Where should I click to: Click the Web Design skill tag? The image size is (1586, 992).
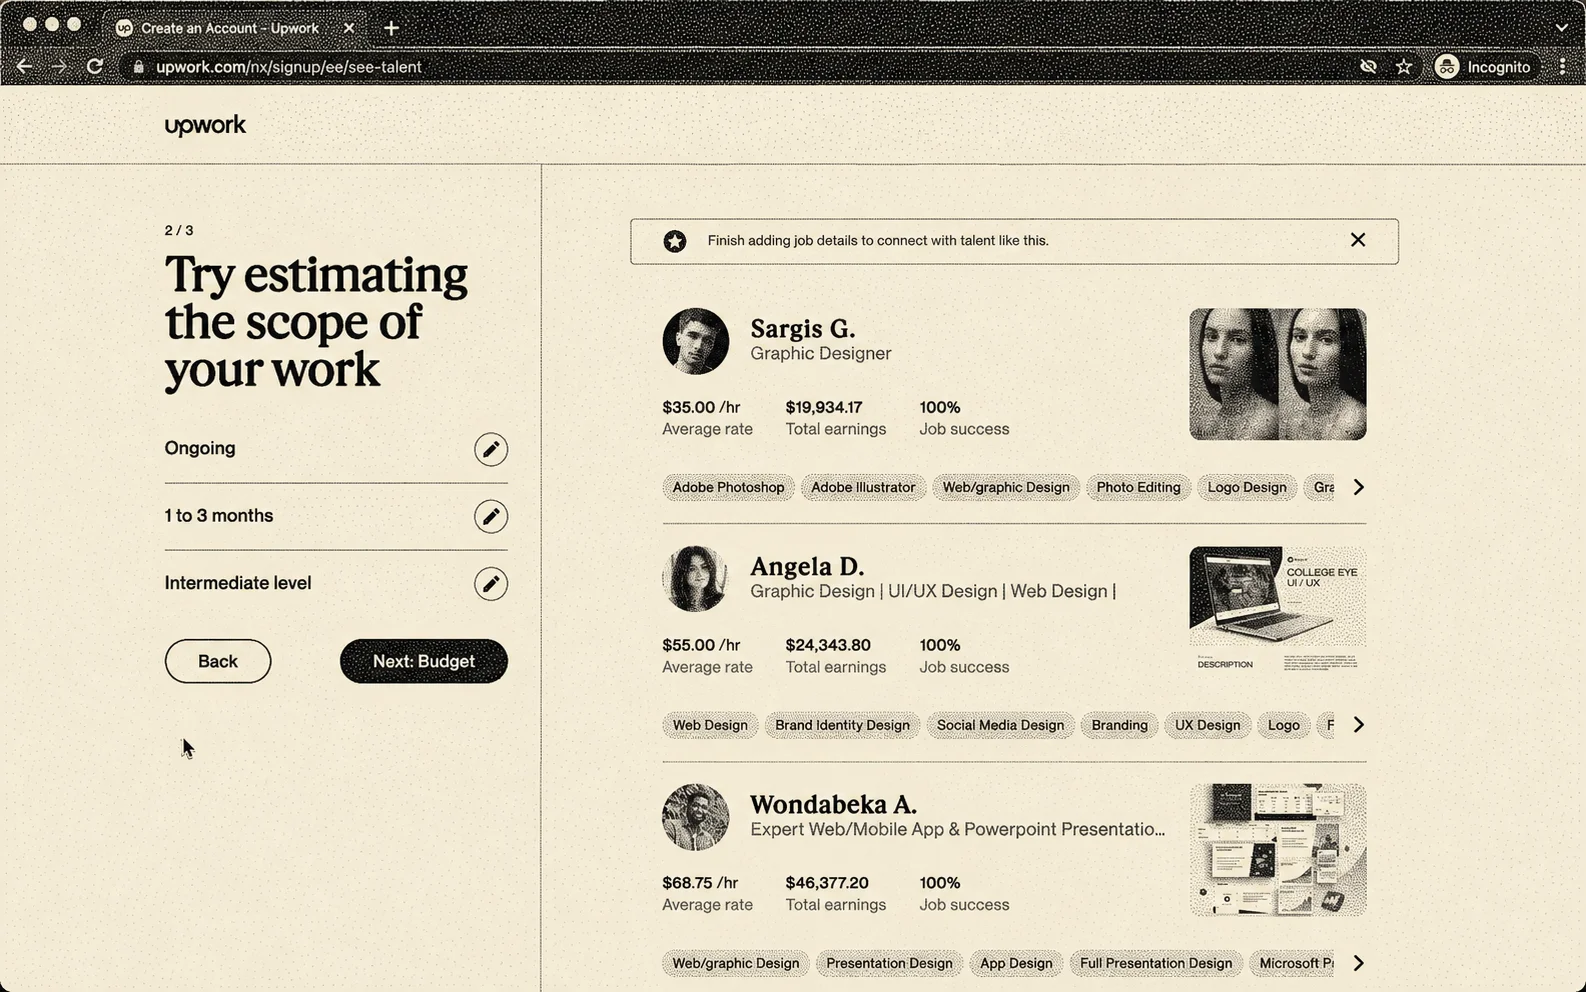click(x=710, y=725)
